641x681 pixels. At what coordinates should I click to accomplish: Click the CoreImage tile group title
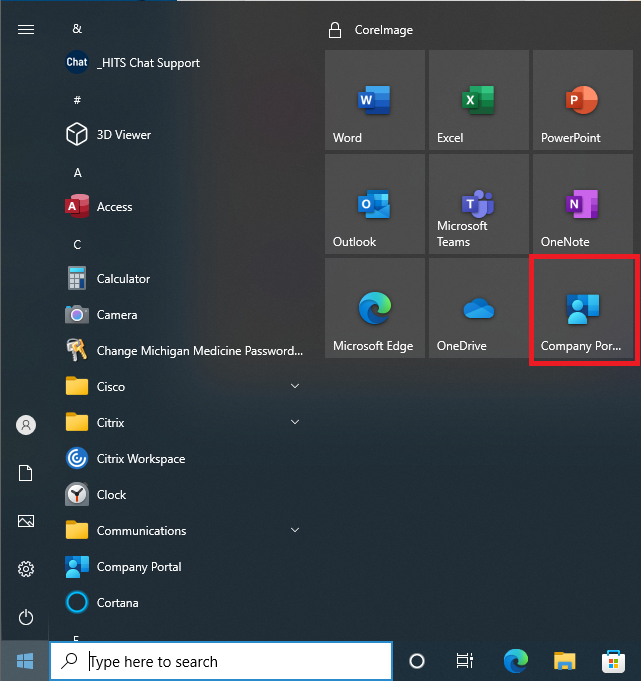click(x=384, y=30)
